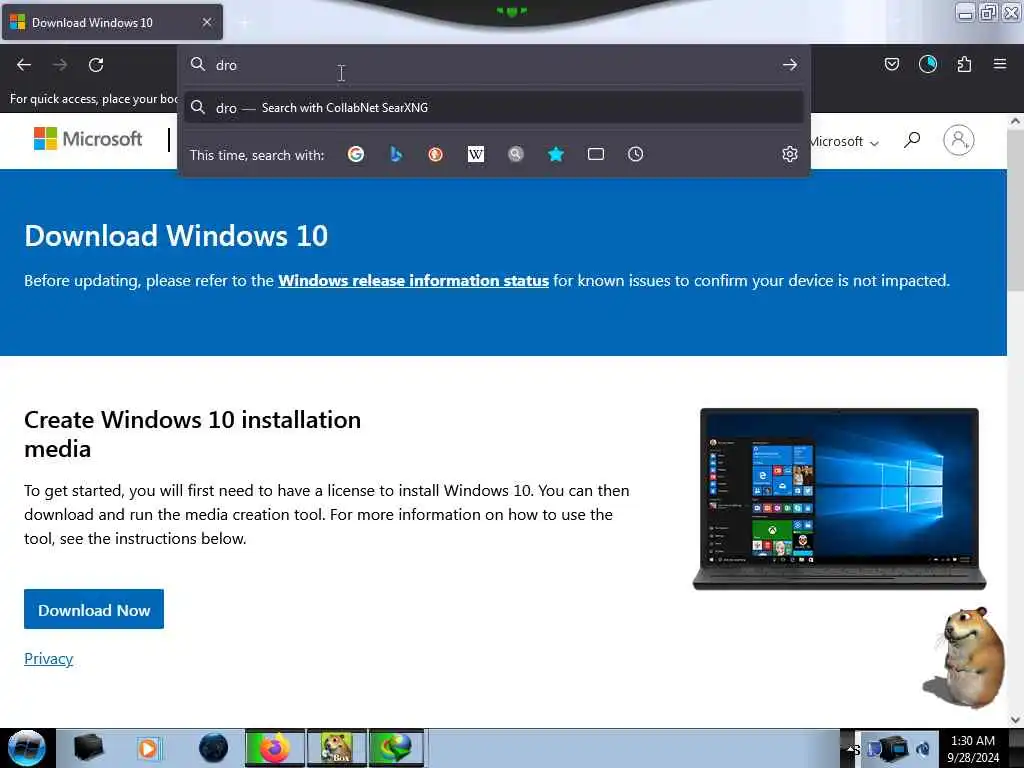Open the dark globe taskbar icon

click(x=213, y=748)
